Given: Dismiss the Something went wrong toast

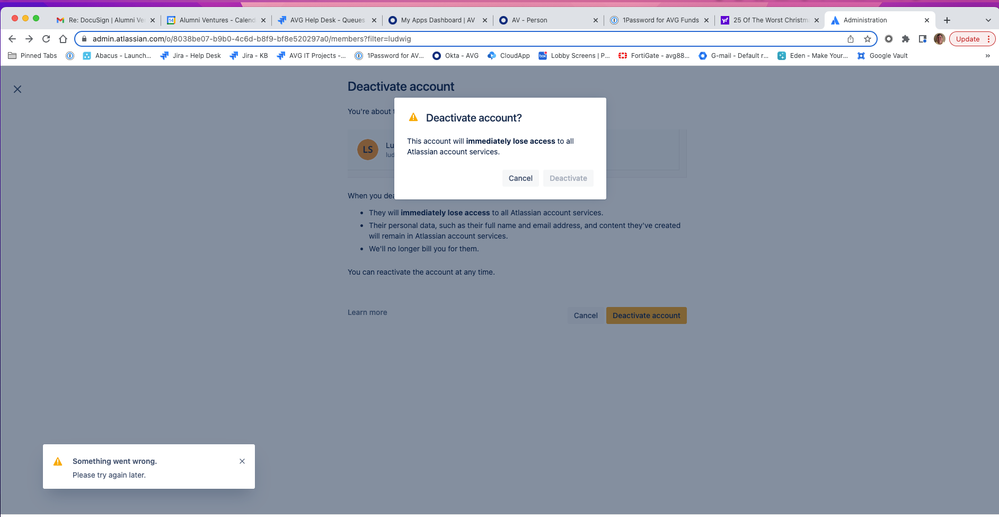Looking at the screenshot, I should 242,461.
